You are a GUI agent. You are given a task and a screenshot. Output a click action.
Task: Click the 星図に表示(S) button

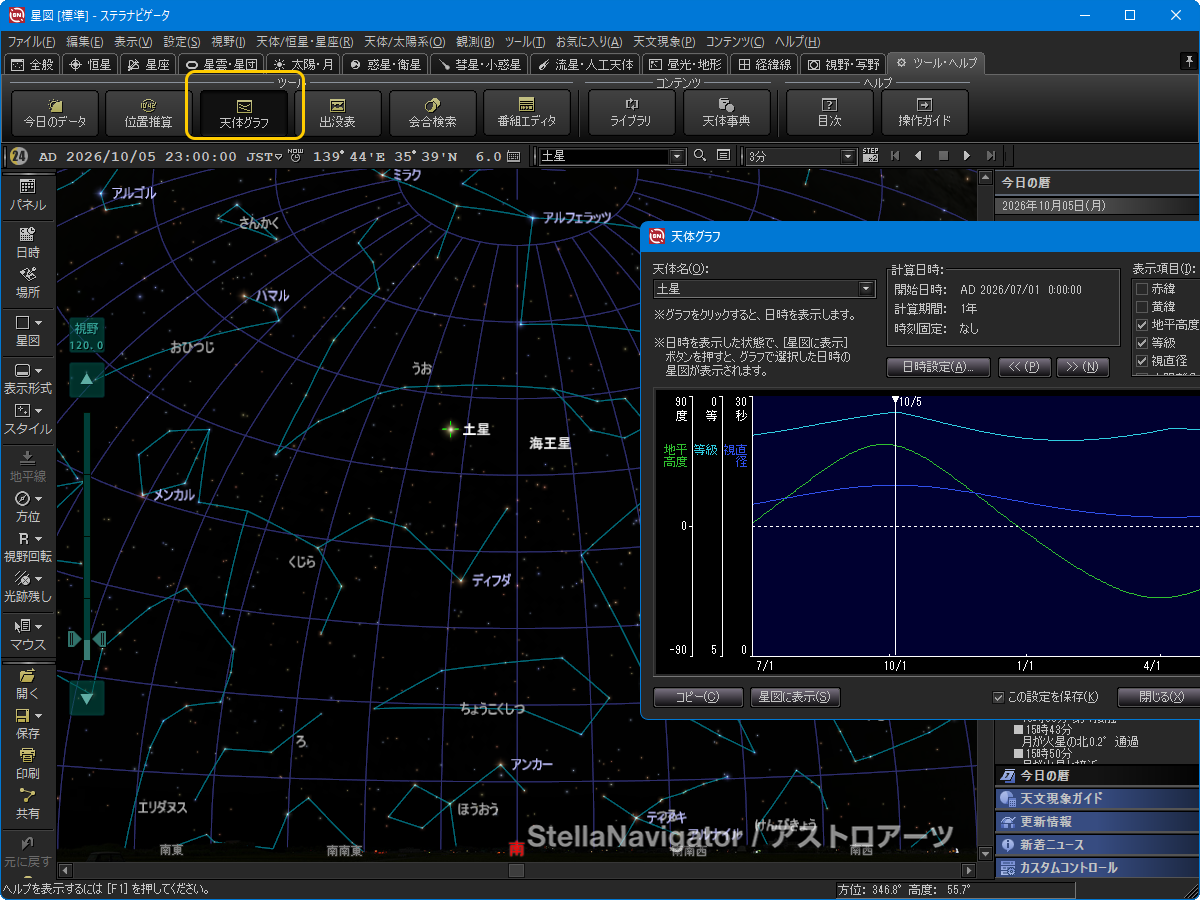(x=795, y=697)
